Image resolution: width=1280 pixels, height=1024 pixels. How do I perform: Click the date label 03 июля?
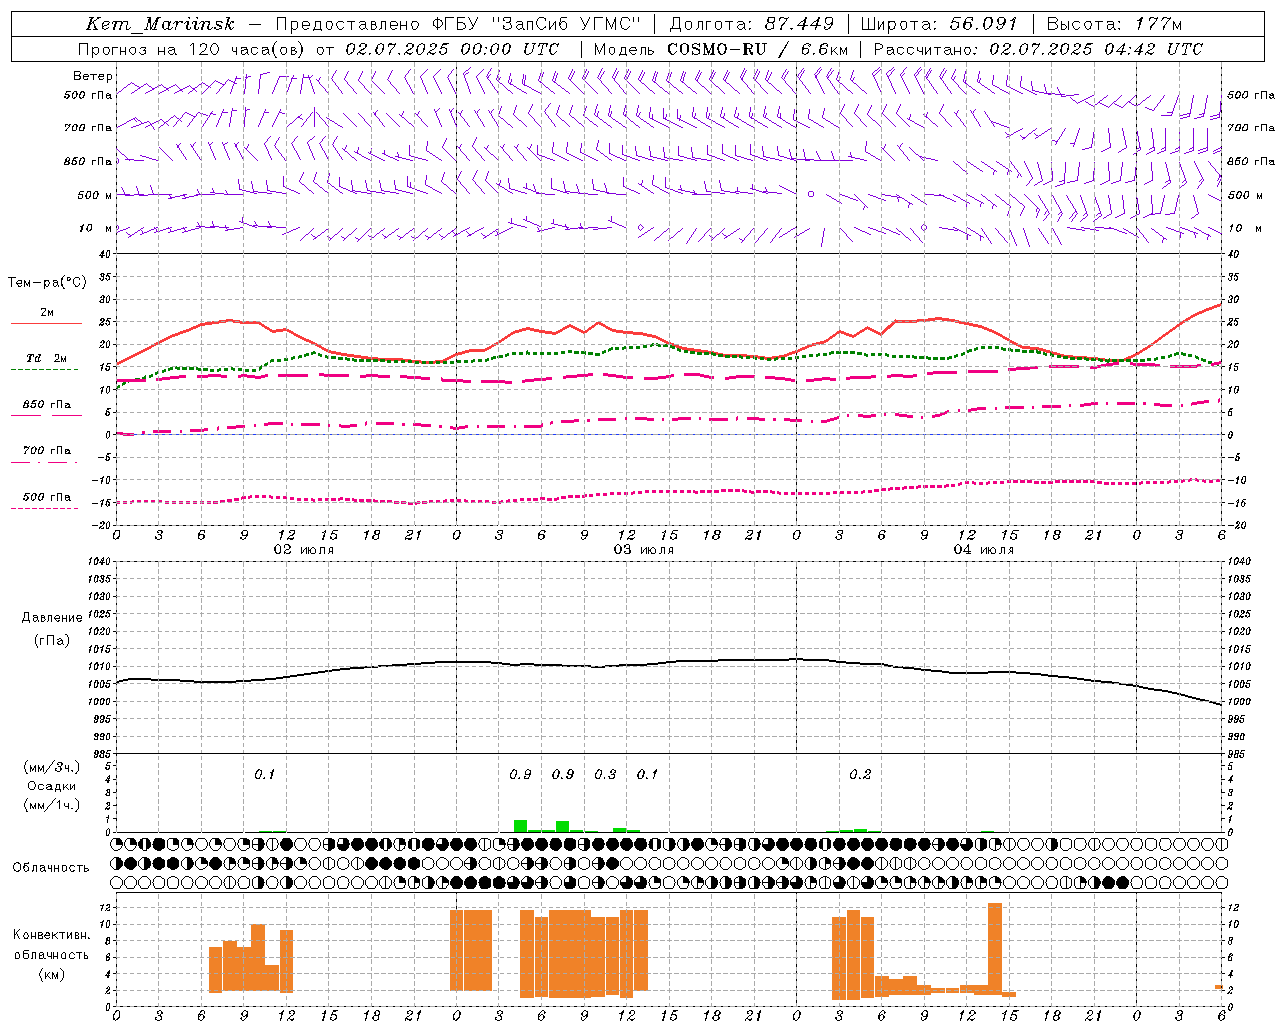643,549
